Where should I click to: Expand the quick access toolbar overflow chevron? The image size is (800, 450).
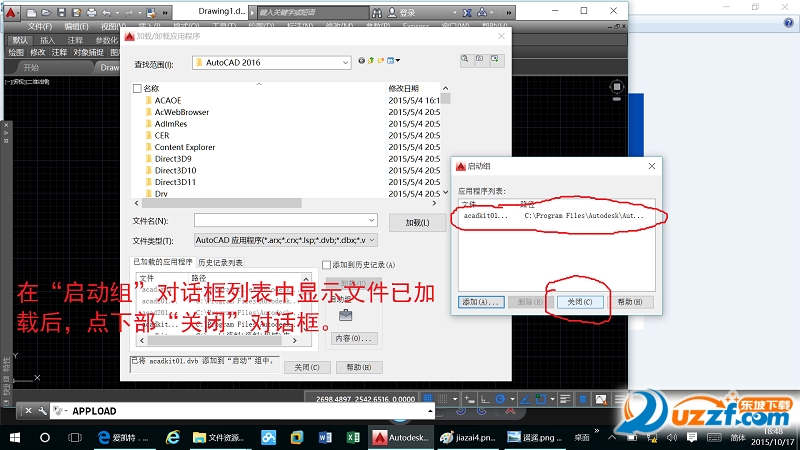tap(165, 13)
